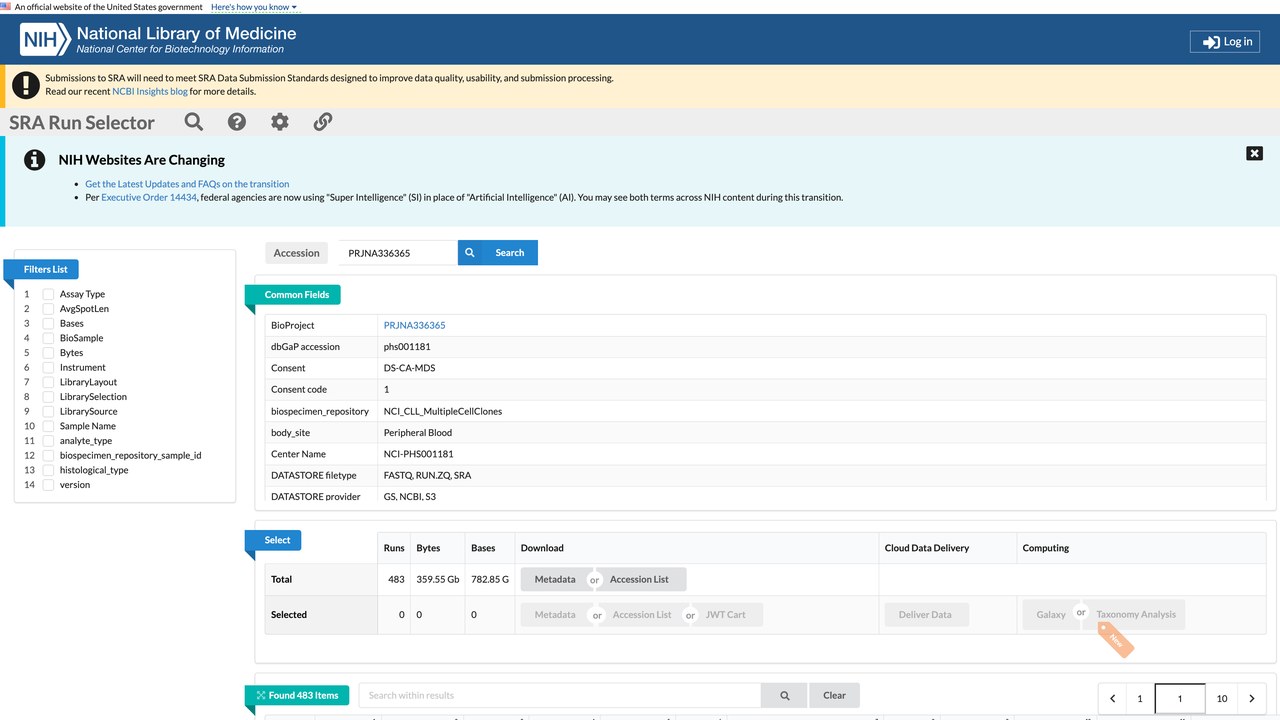Close the NIH Websites Are Changing banner
Viewport: 1280px width, 720px height.
[1255, 153]
